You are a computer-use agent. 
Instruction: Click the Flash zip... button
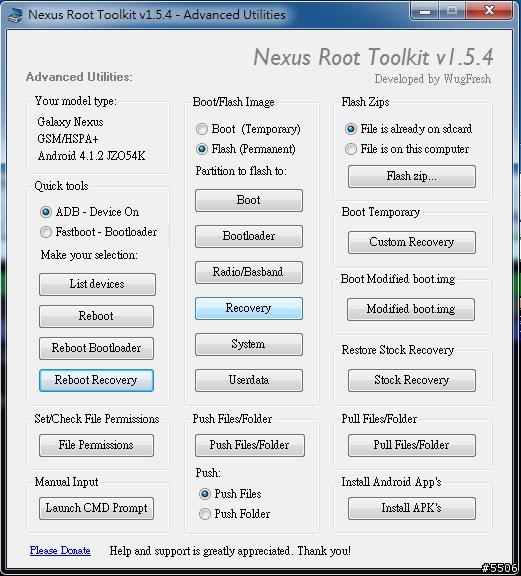412,176
